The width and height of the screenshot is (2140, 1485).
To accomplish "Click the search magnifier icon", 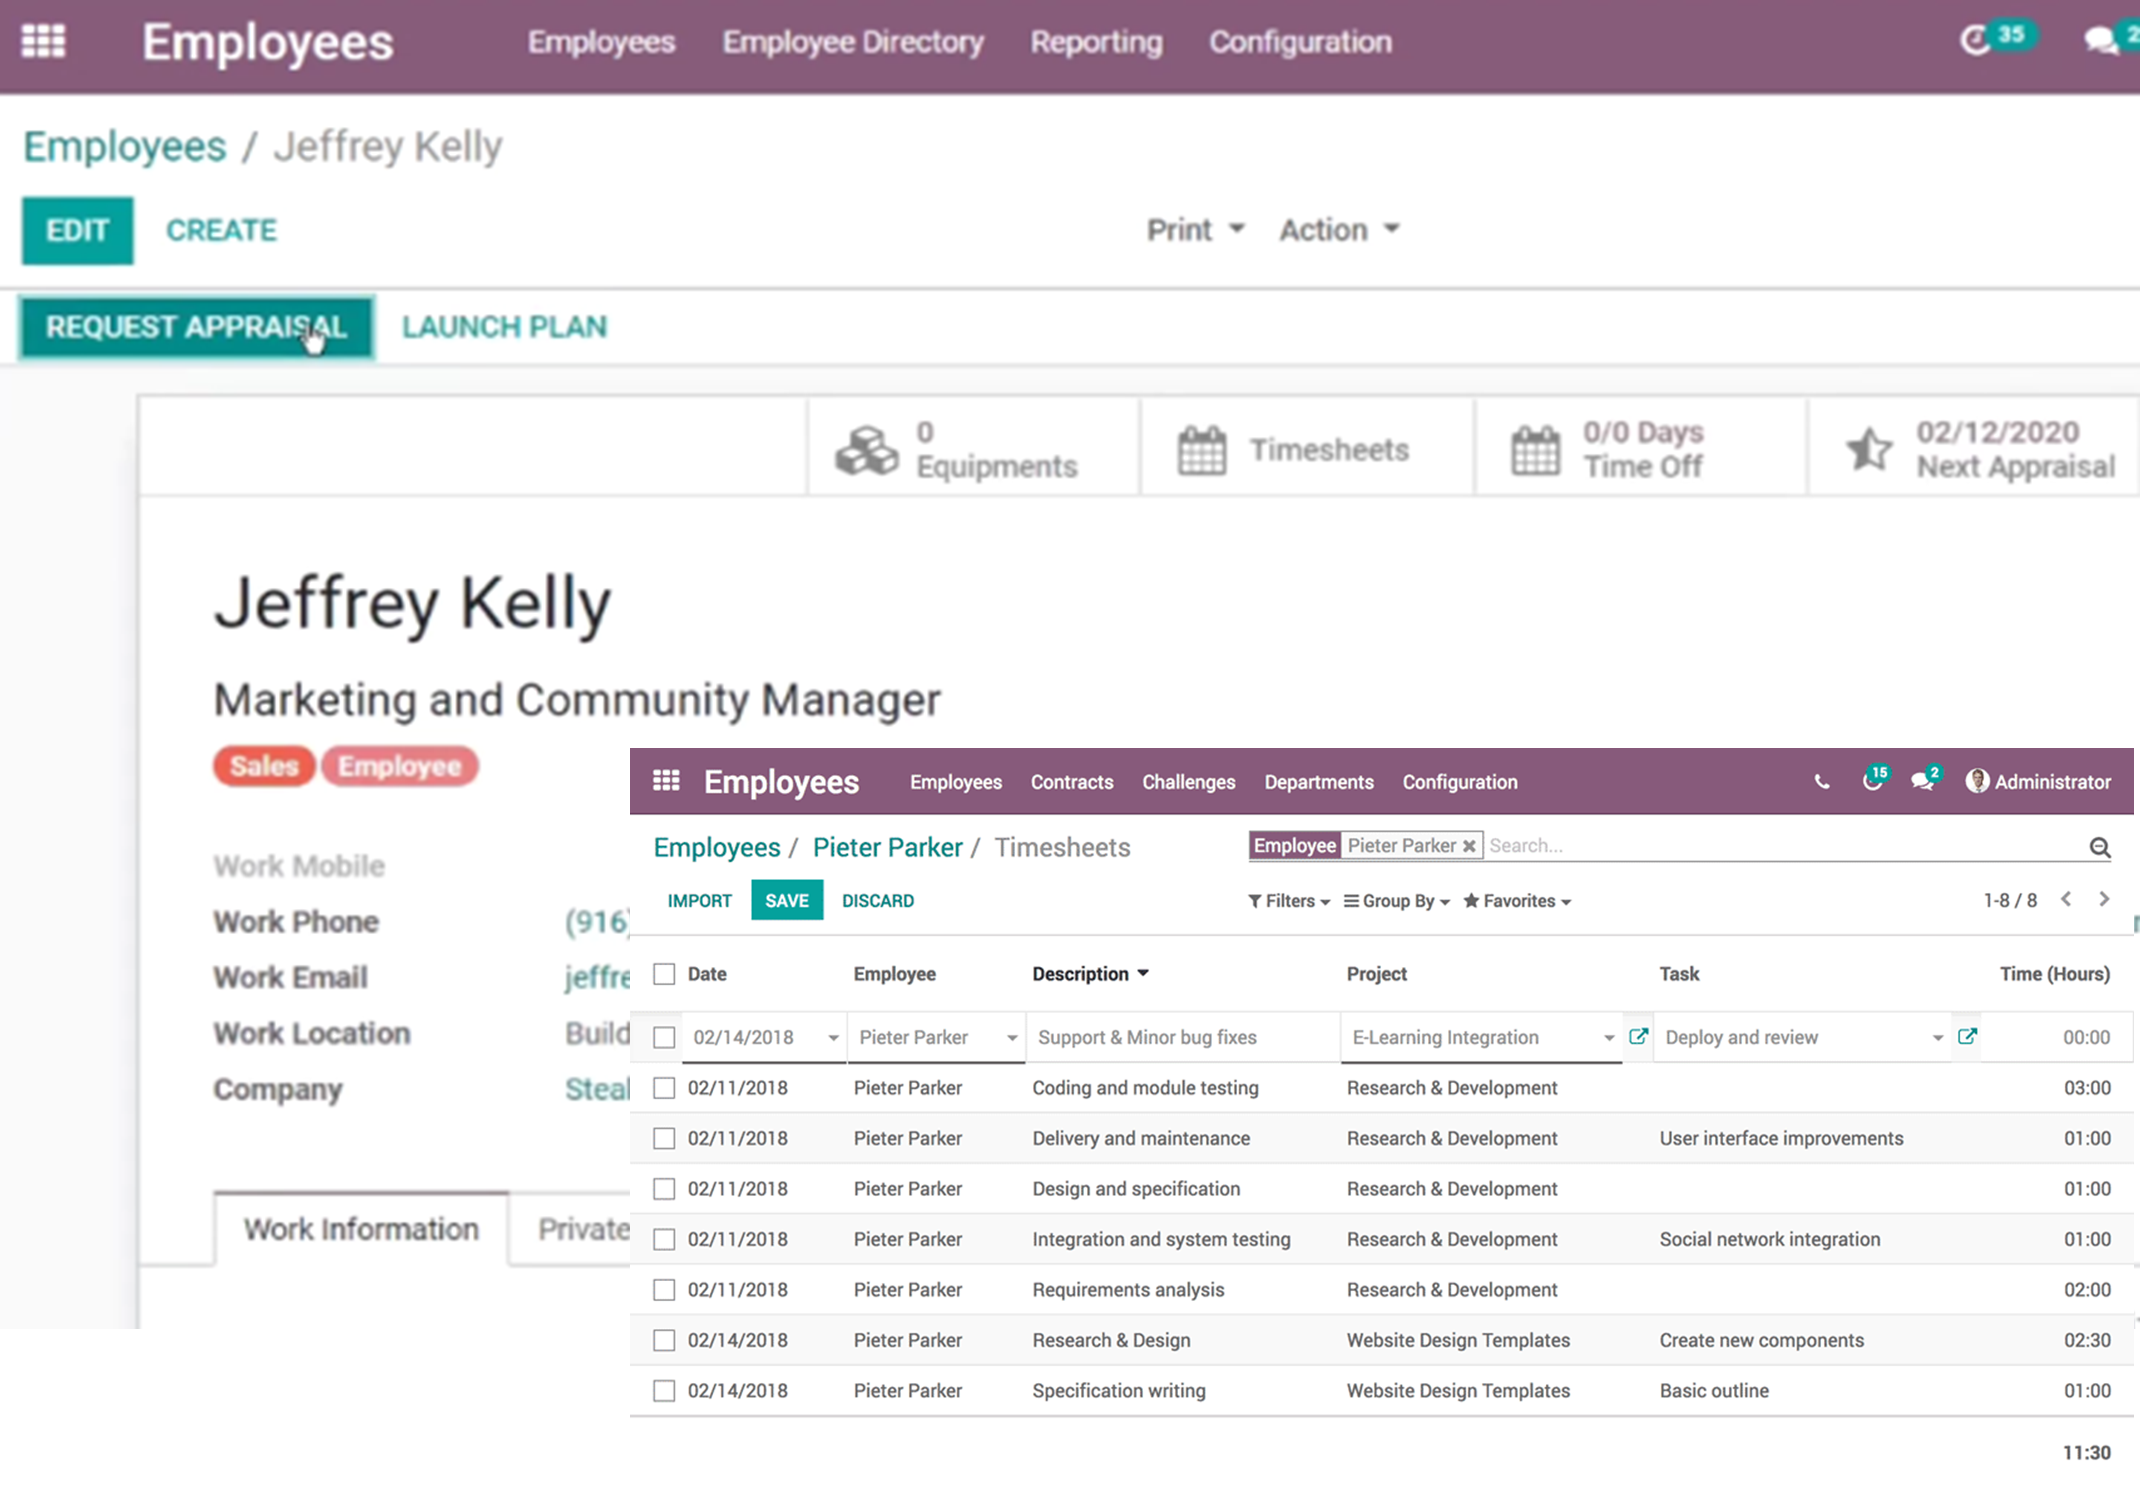I will pyautogui.click(x=2099, y=848).
